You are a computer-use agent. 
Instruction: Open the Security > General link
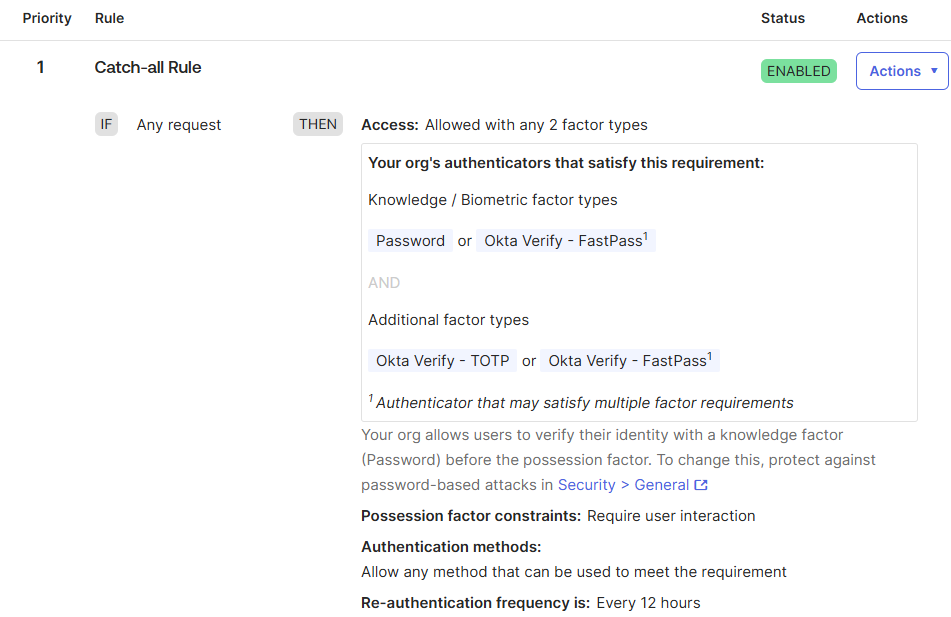click(623, 485)
